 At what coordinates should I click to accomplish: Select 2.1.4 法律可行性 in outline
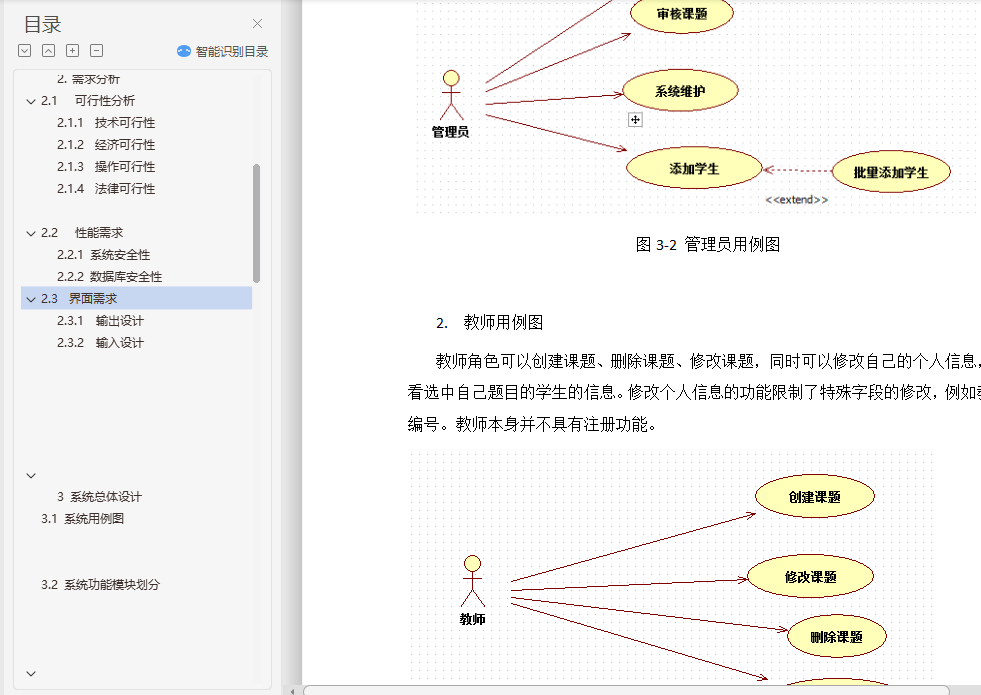click(106, 188)
